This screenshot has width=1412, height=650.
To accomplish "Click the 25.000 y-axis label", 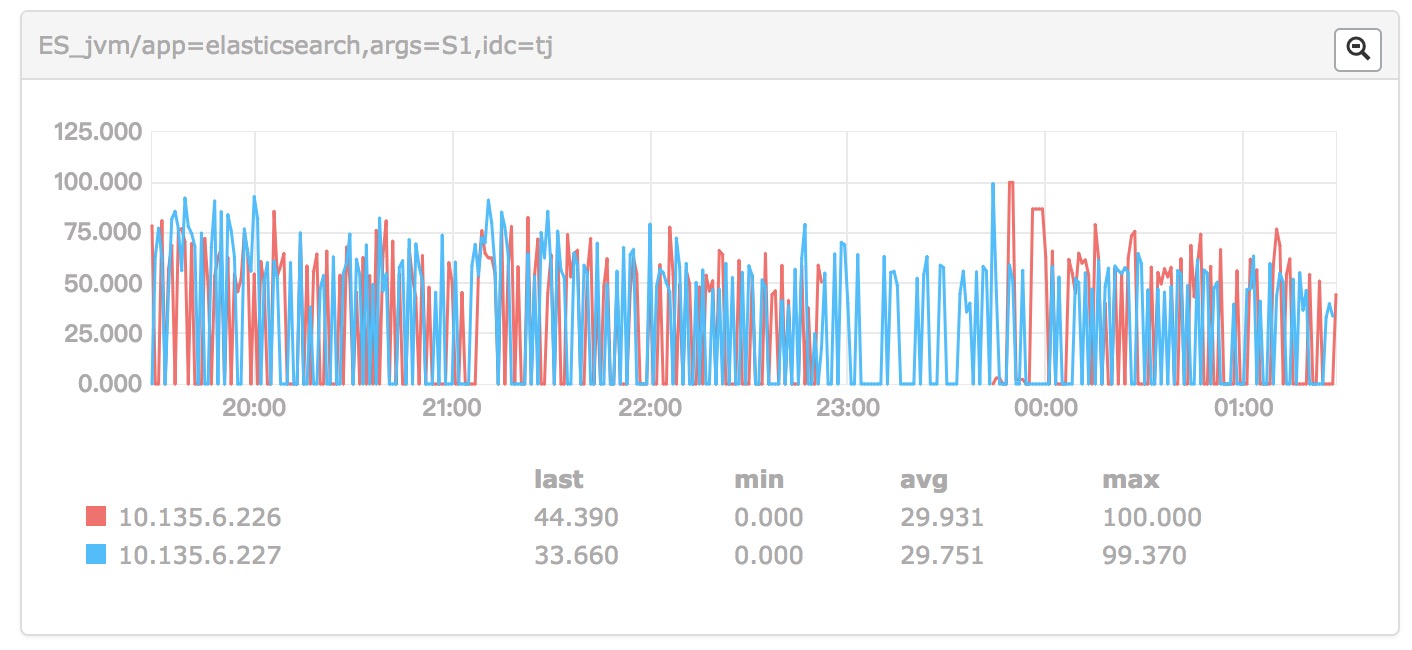I will click(103, 334).
